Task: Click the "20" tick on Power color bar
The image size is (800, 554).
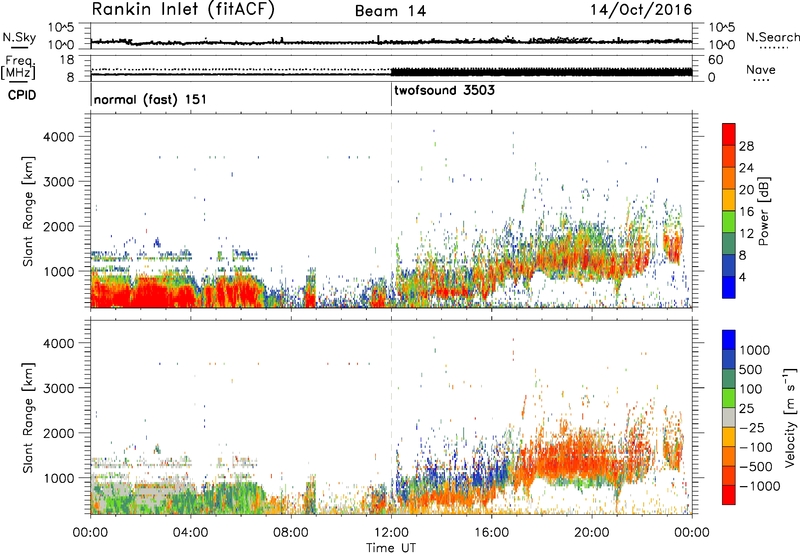Action: [746, 190]
